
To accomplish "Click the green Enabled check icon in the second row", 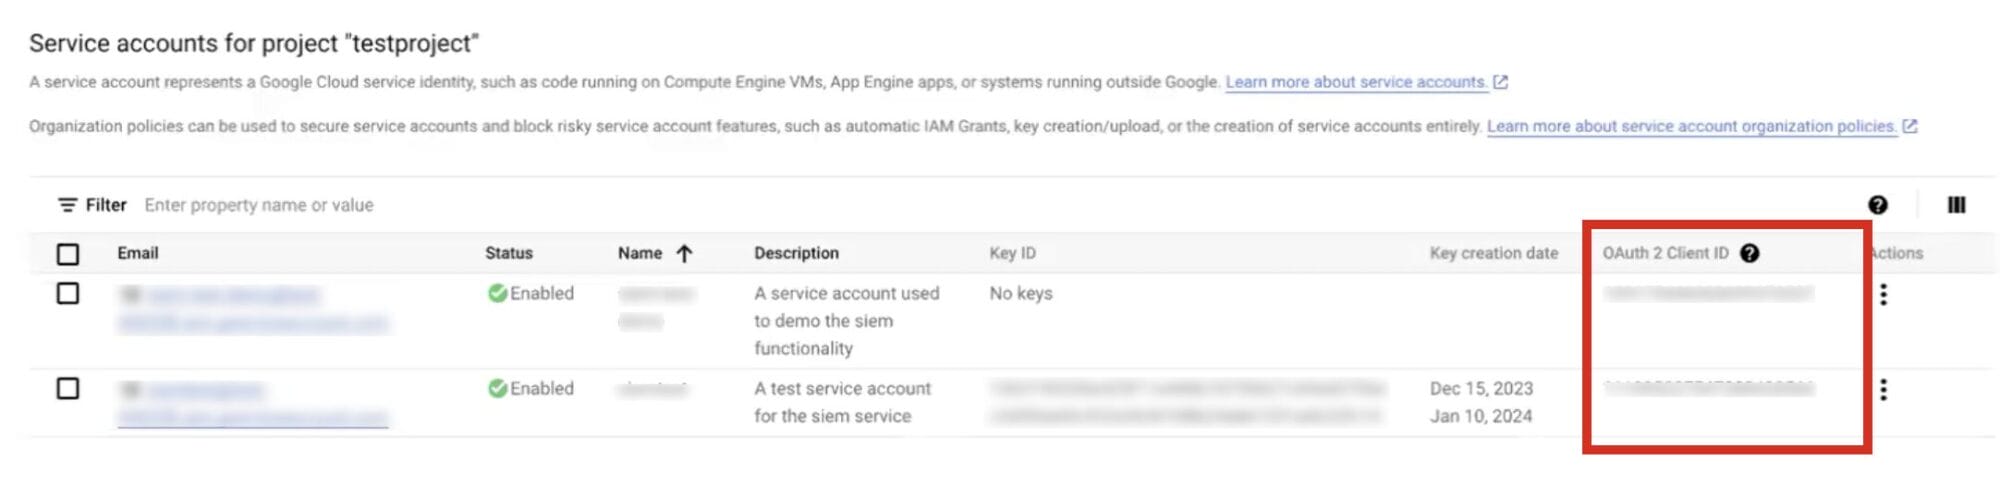I will click(x=497, y=388).
